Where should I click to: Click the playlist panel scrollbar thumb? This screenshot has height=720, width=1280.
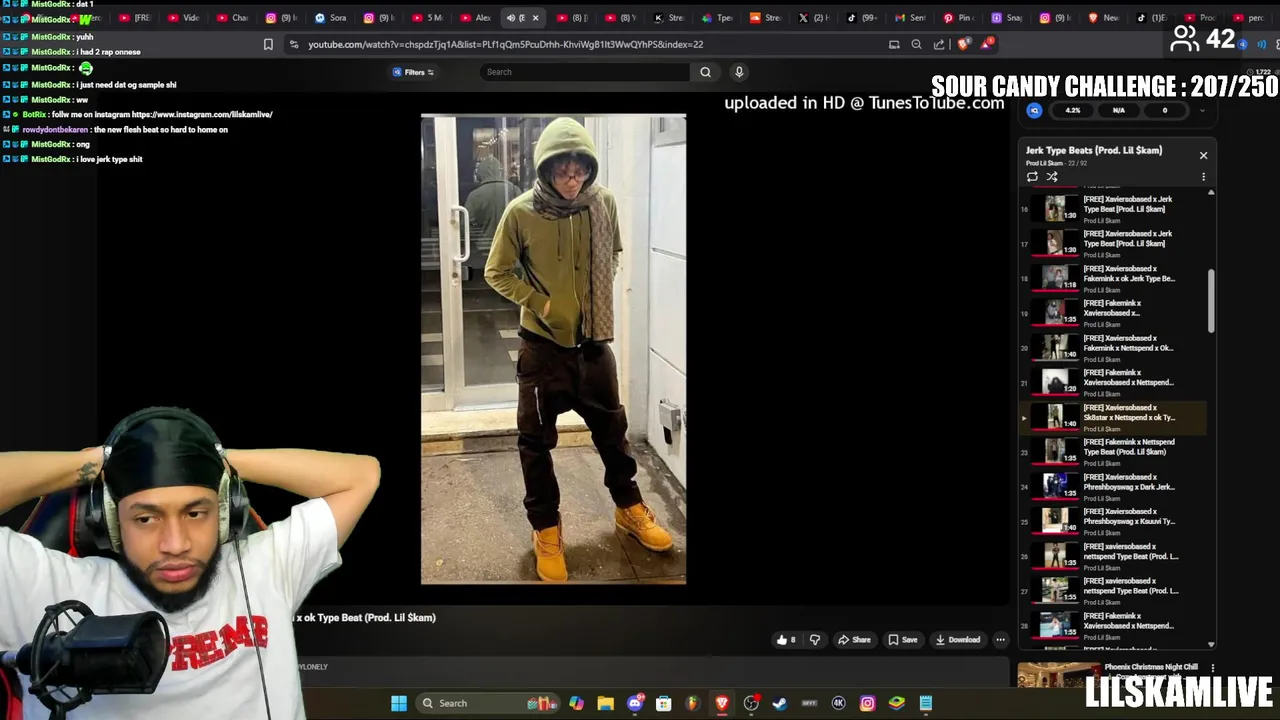pos(1211,301)
